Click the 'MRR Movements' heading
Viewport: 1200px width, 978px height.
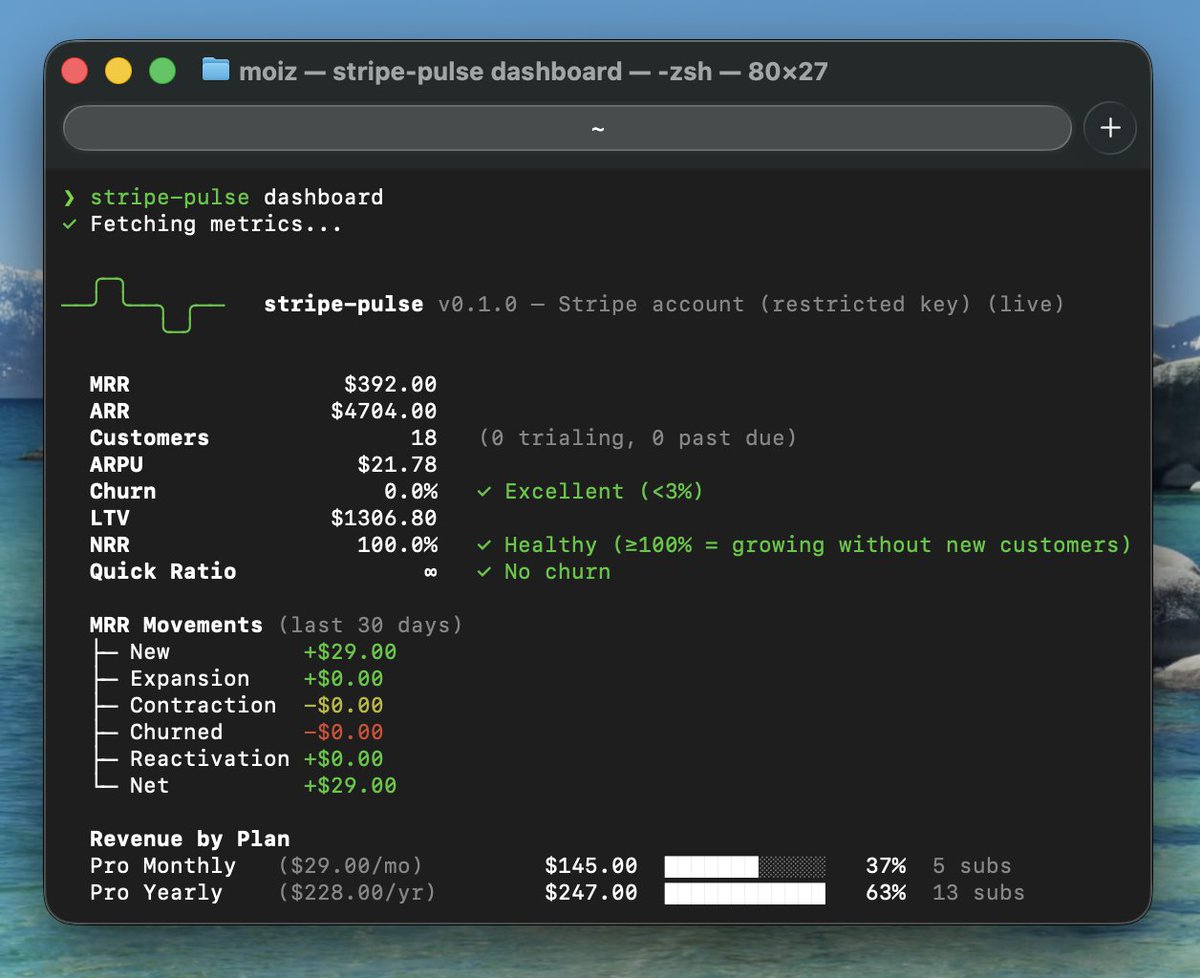click(176, 625)
